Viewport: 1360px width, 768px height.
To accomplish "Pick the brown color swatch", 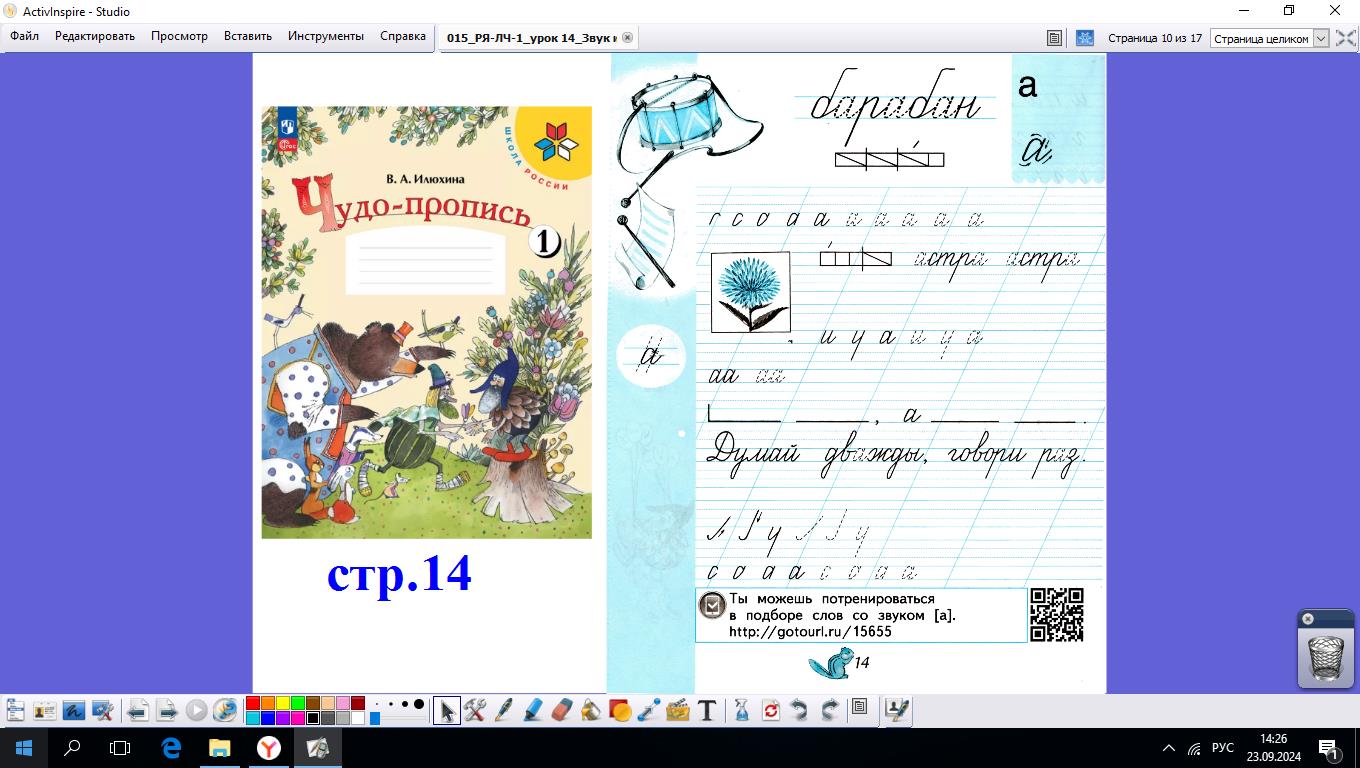I will [313, 703].
